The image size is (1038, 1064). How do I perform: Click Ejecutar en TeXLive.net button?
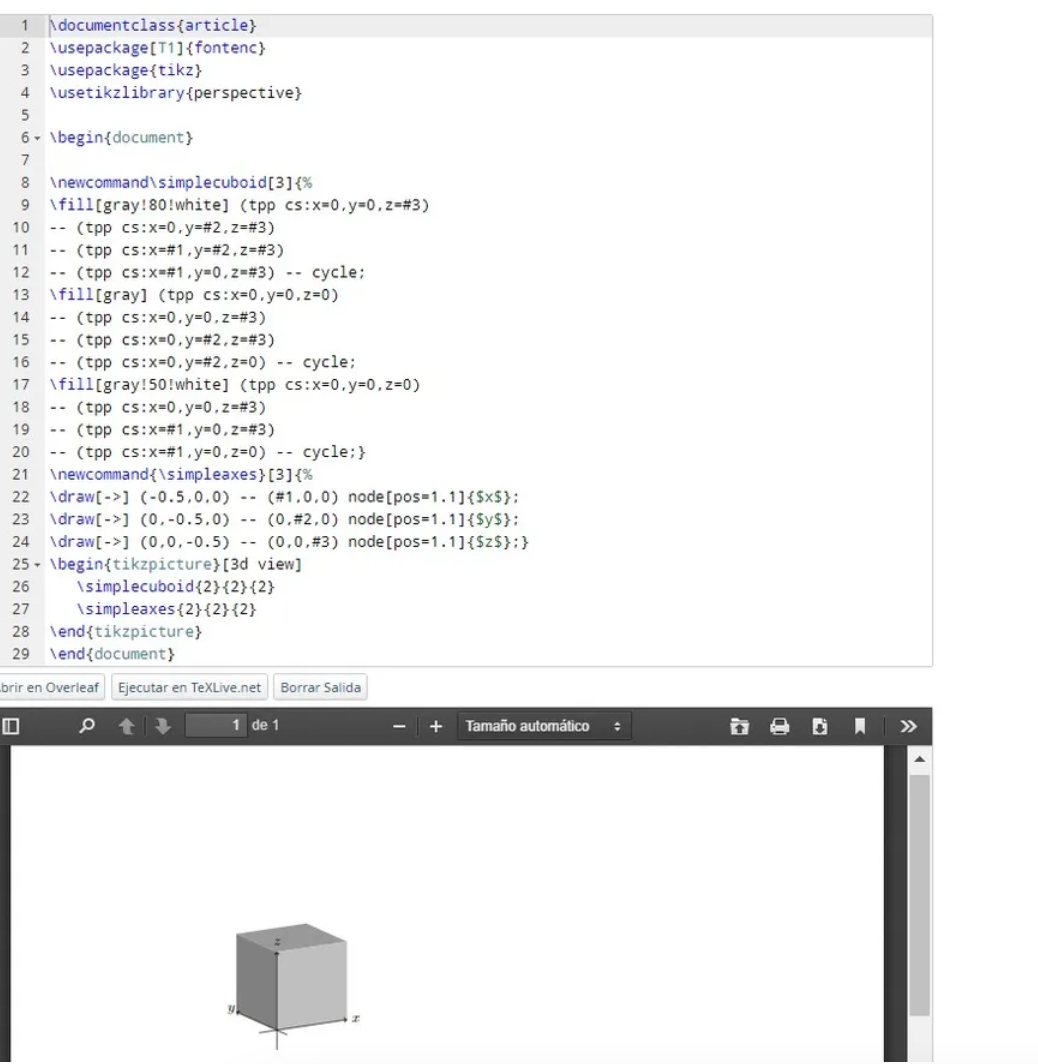[189, 688]
